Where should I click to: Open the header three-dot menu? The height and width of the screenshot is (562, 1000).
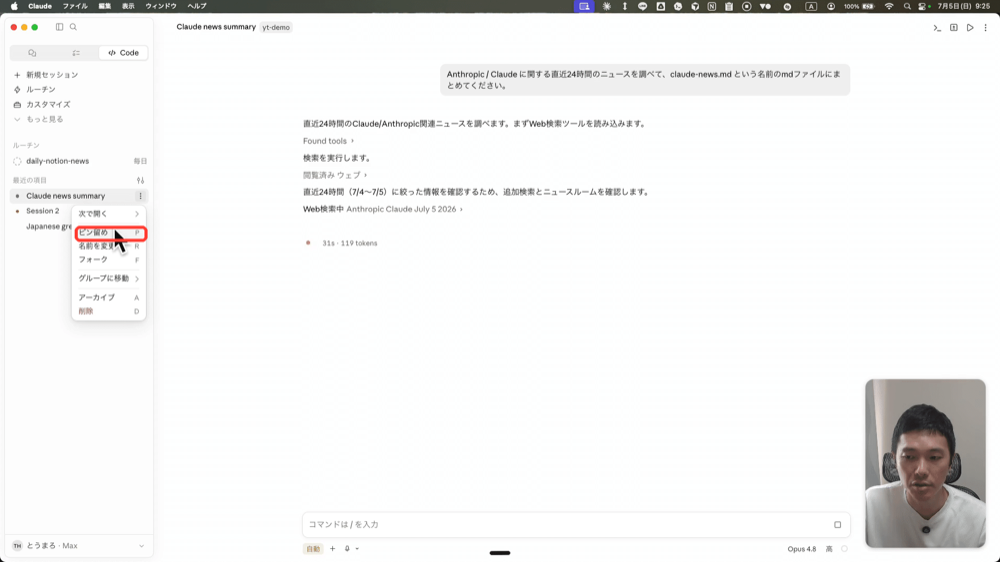click(x=985, y=27)
